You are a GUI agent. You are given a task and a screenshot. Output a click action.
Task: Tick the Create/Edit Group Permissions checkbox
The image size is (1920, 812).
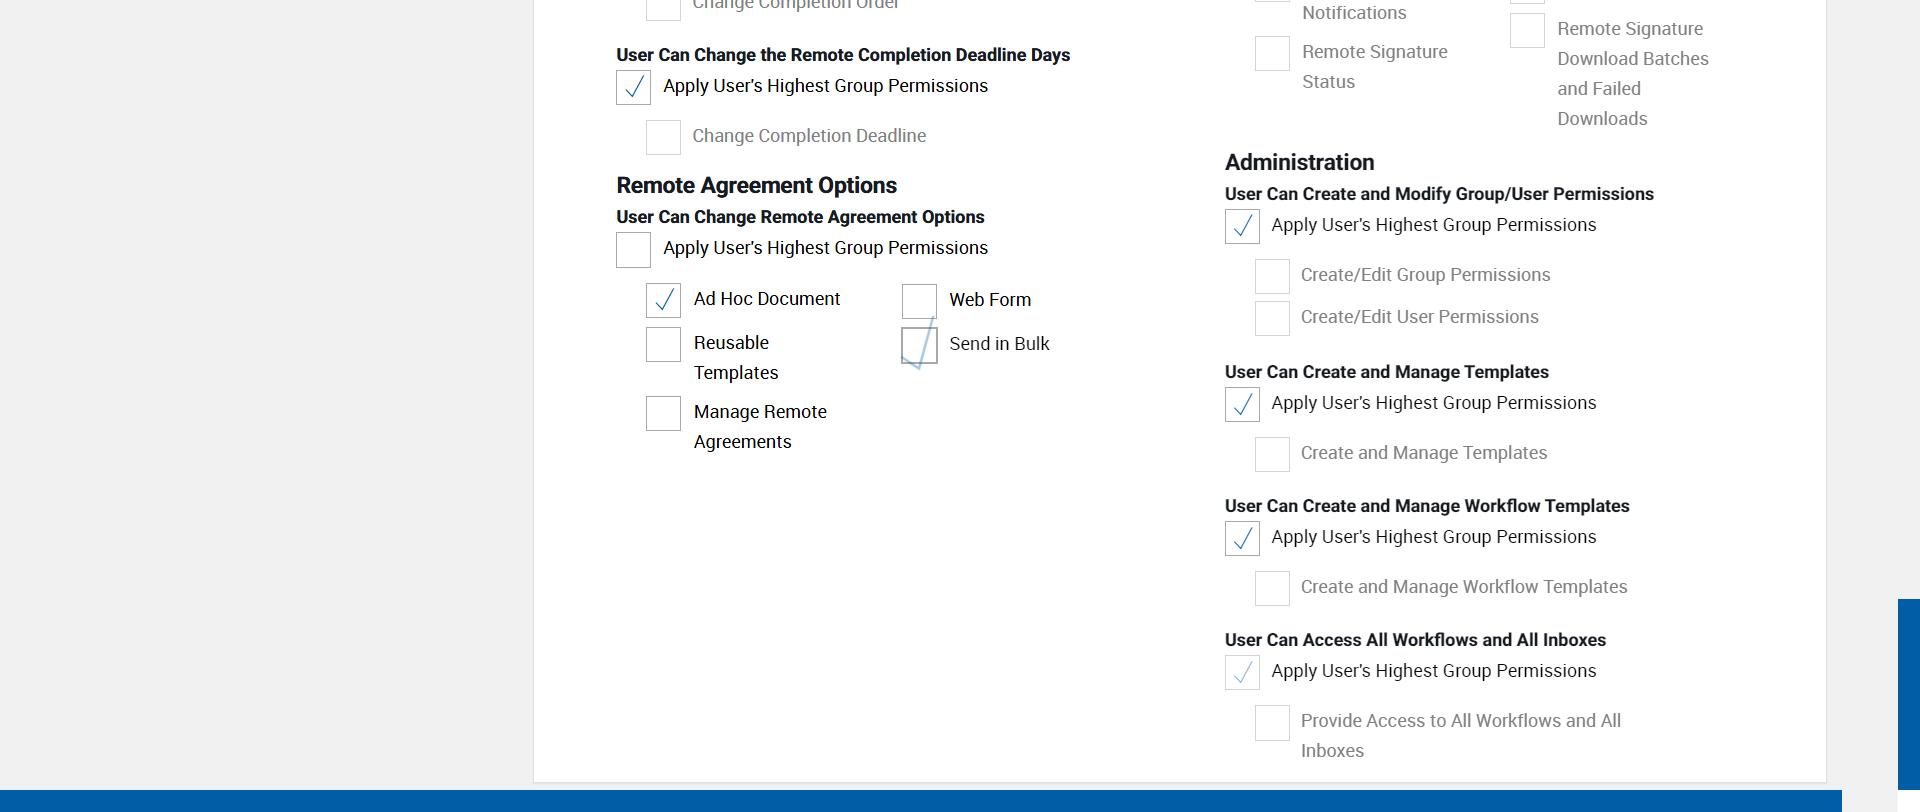(x=1272, y=276)
